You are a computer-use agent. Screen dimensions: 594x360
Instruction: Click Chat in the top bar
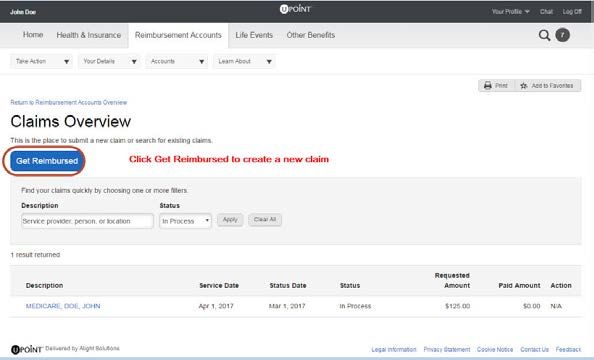tap(546, 12)
